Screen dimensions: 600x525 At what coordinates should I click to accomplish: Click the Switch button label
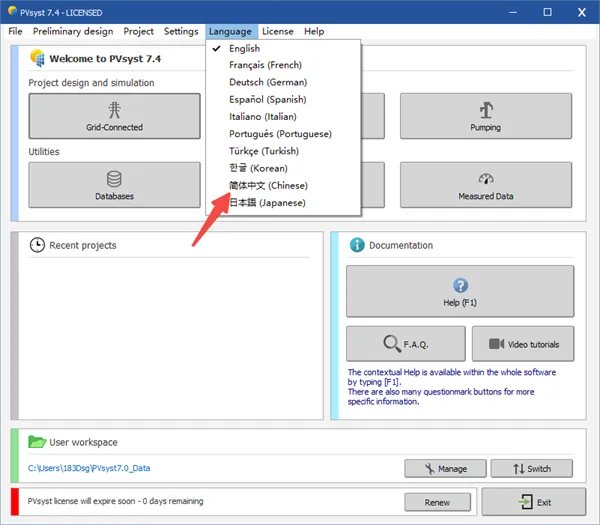click(539, 469)
